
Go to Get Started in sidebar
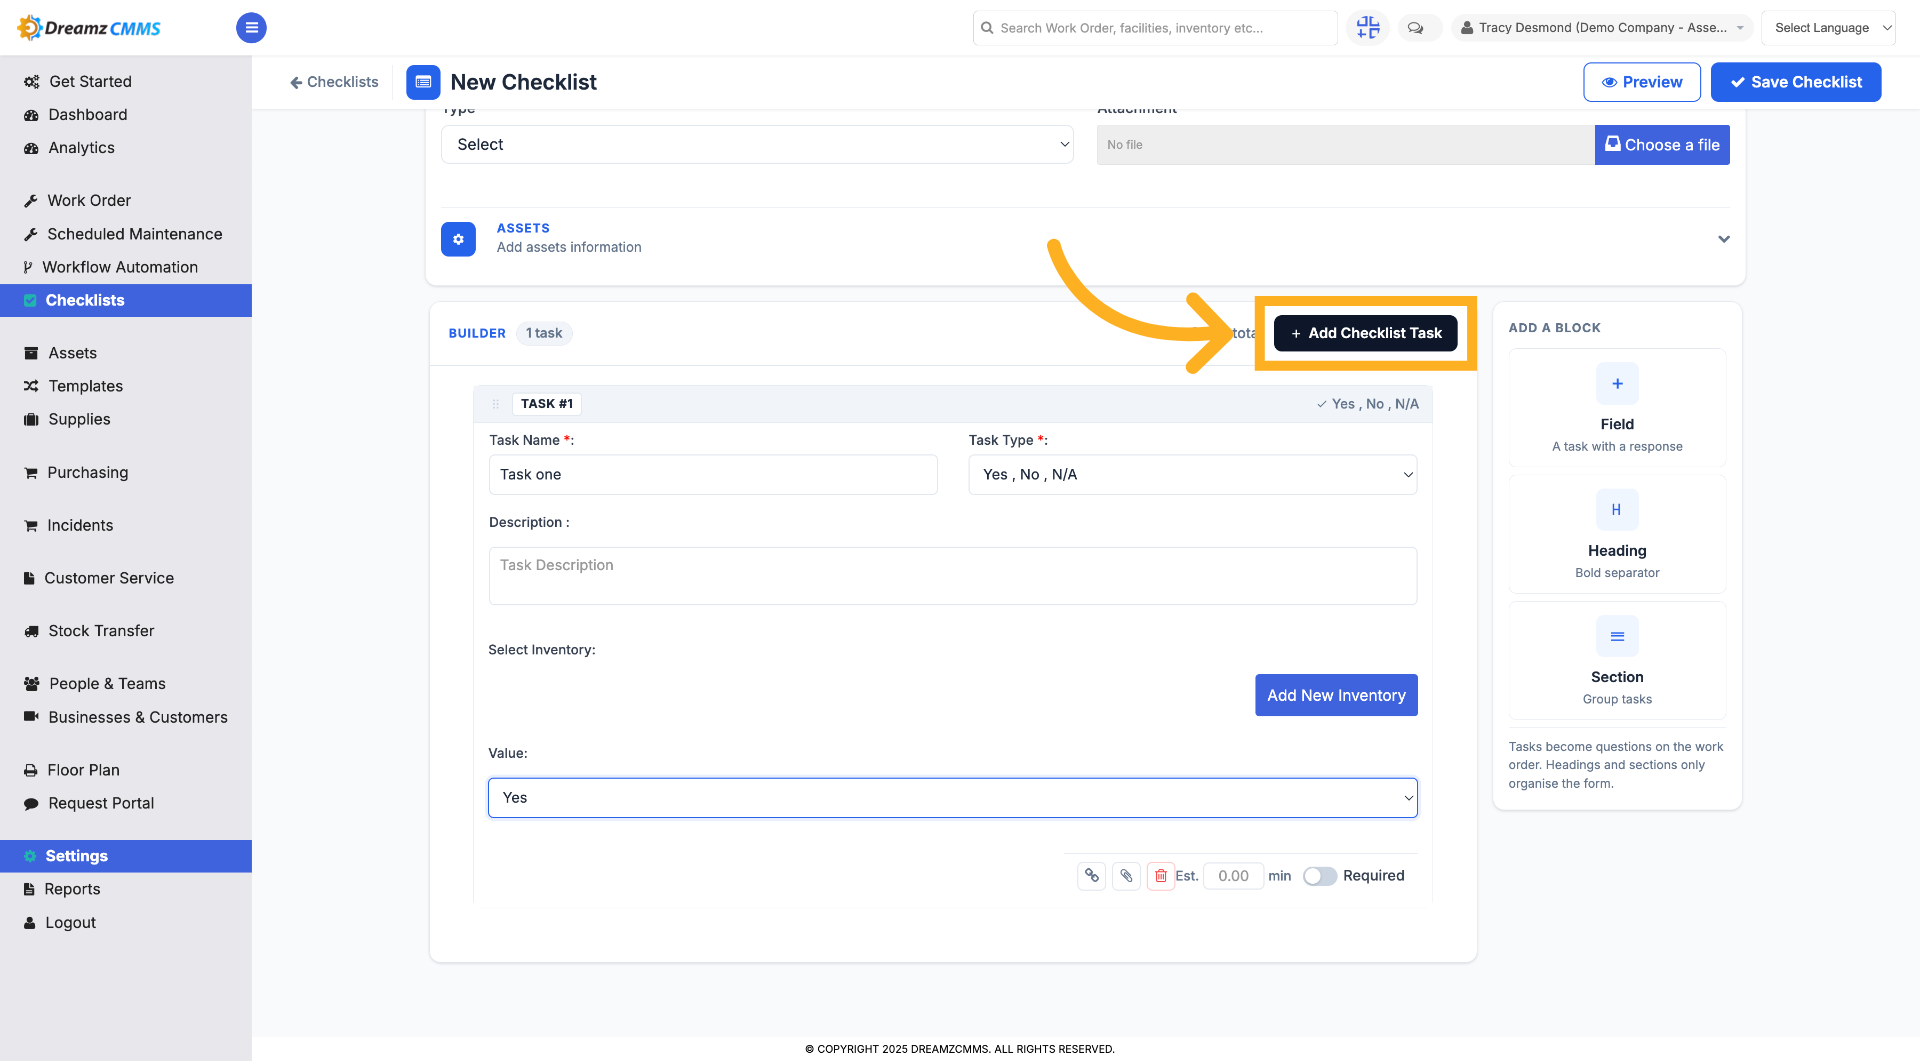(90, 82)
